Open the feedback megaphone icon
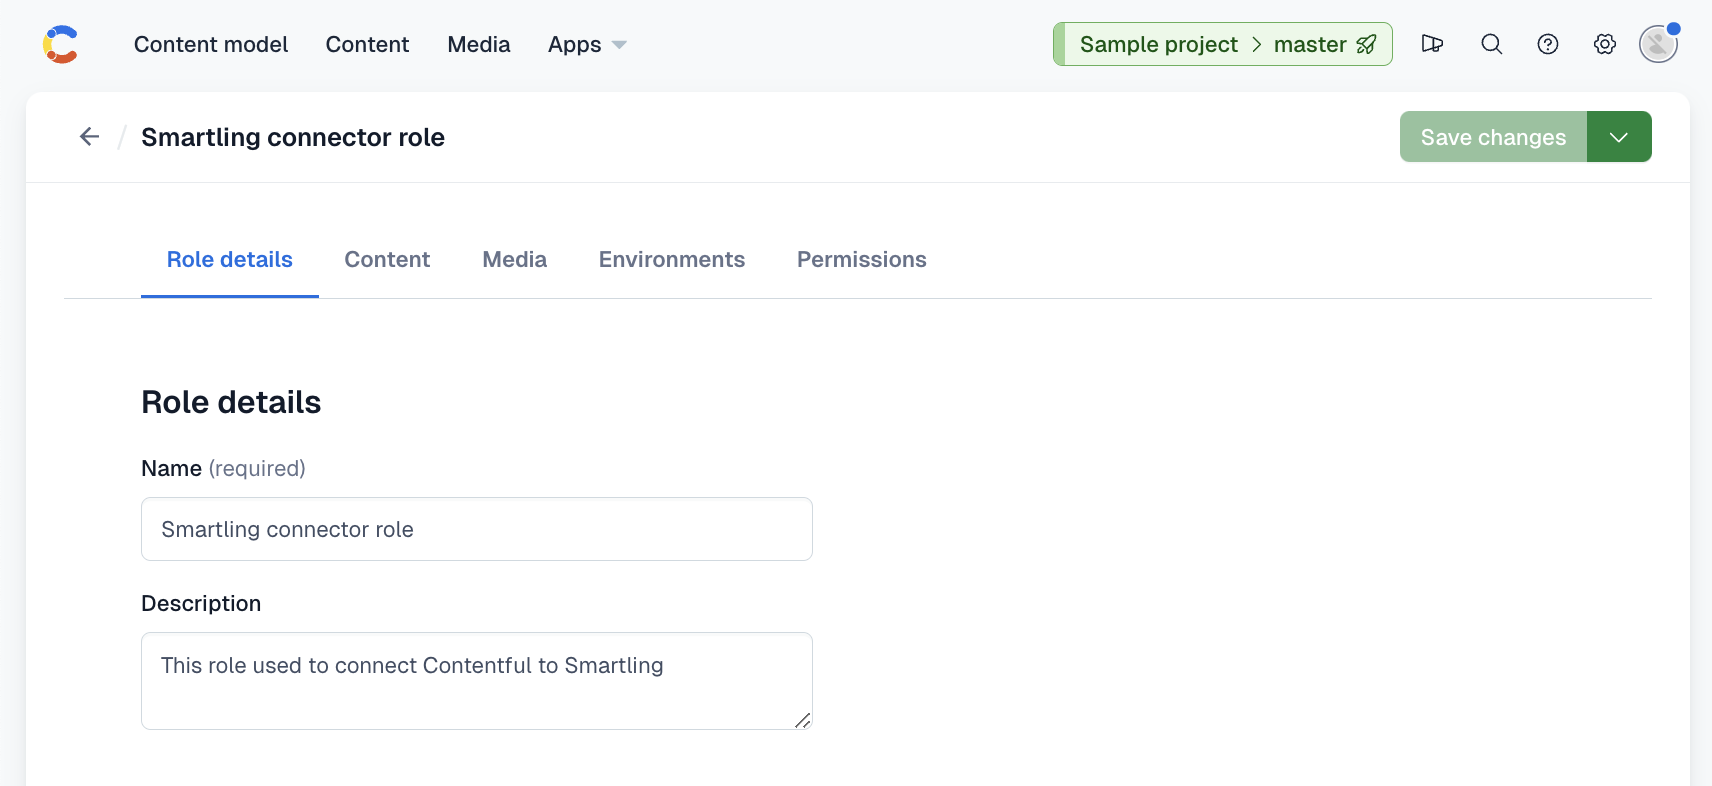 pyautogui.click(x=1432, y=44)
